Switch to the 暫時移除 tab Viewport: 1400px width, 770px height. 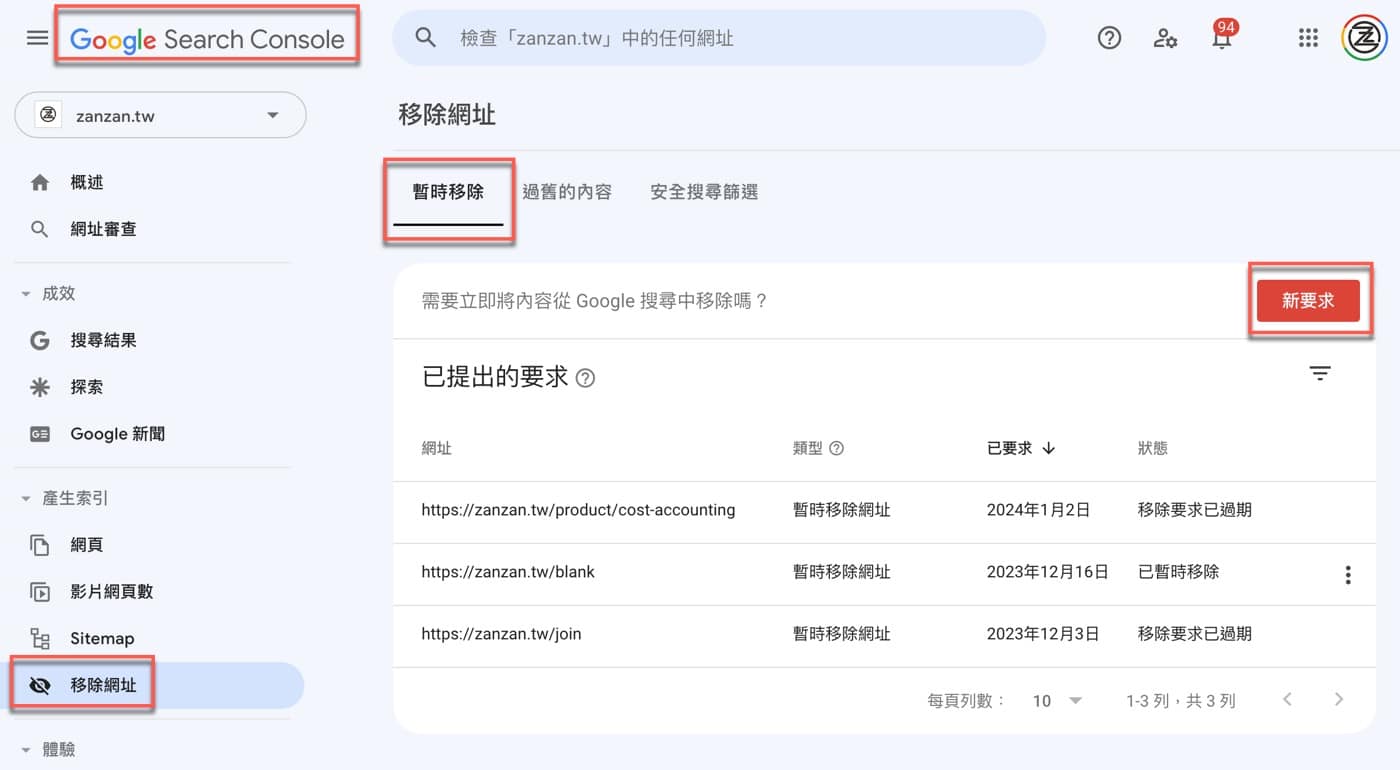pyautogui.click(x=448, y=193)
